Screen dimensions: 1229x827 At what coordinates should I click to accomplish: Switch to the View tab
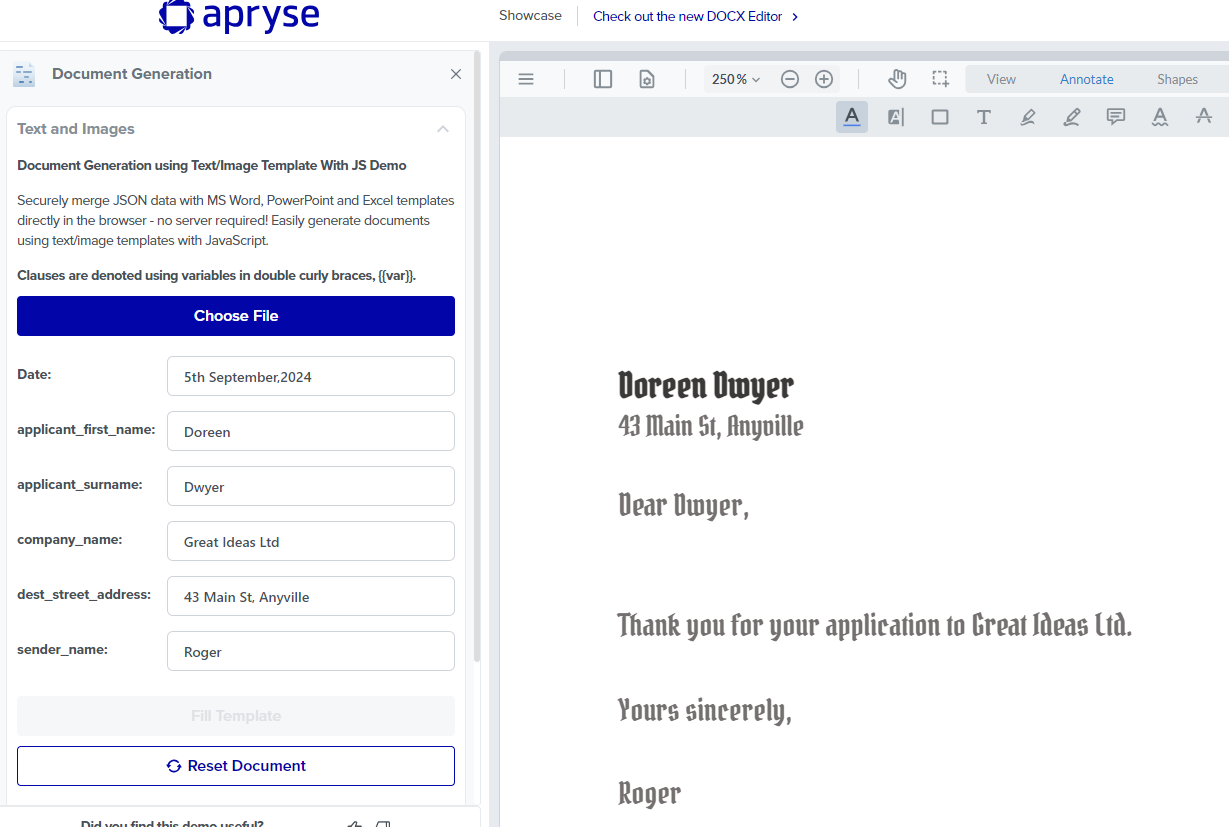click(1000, 78)
